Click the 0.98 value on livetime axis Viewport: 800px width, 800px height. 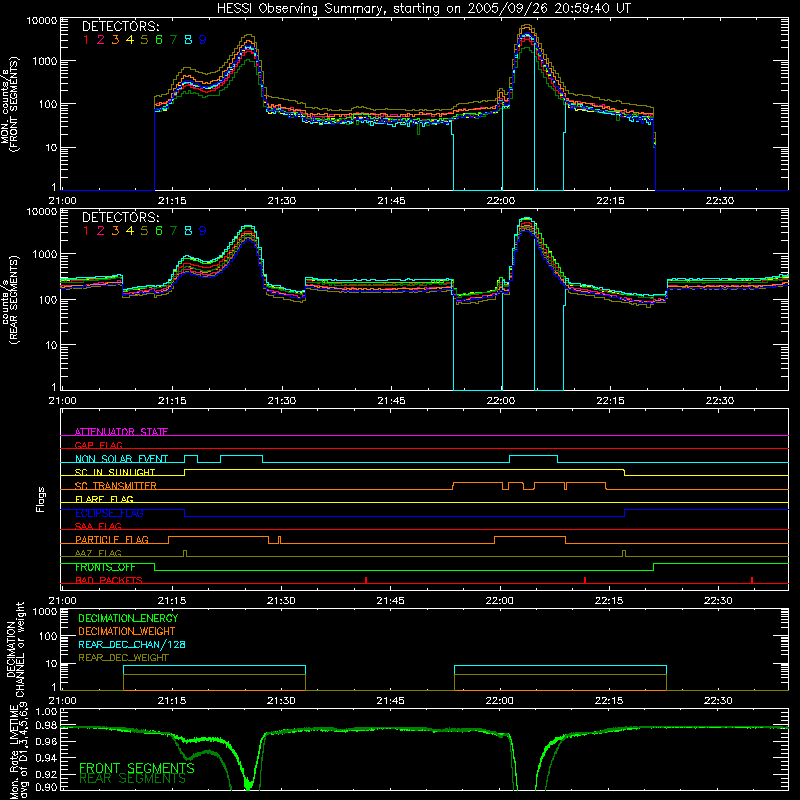pos(46,726)
